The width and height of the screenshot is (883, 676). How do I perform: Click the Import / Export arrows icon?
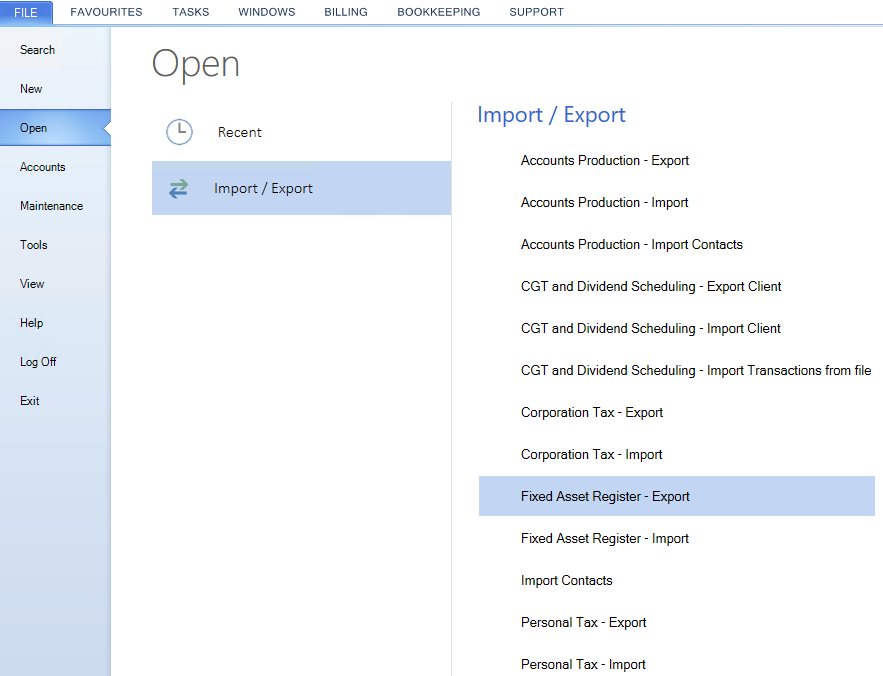pyautogui.click(x=179, y=188)
